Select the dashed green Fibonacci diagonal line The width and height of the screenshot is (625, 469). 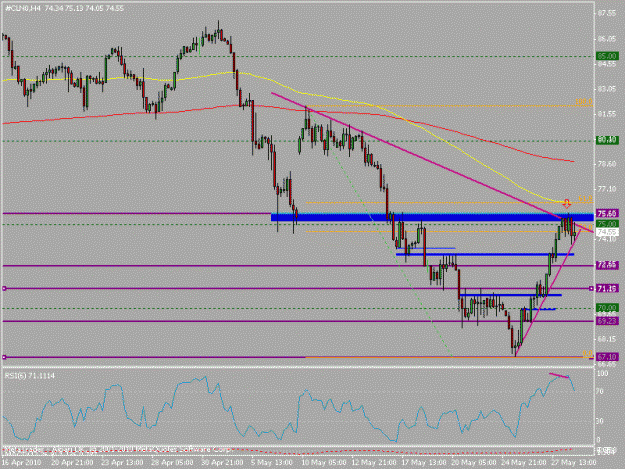[x=379, y=231]
